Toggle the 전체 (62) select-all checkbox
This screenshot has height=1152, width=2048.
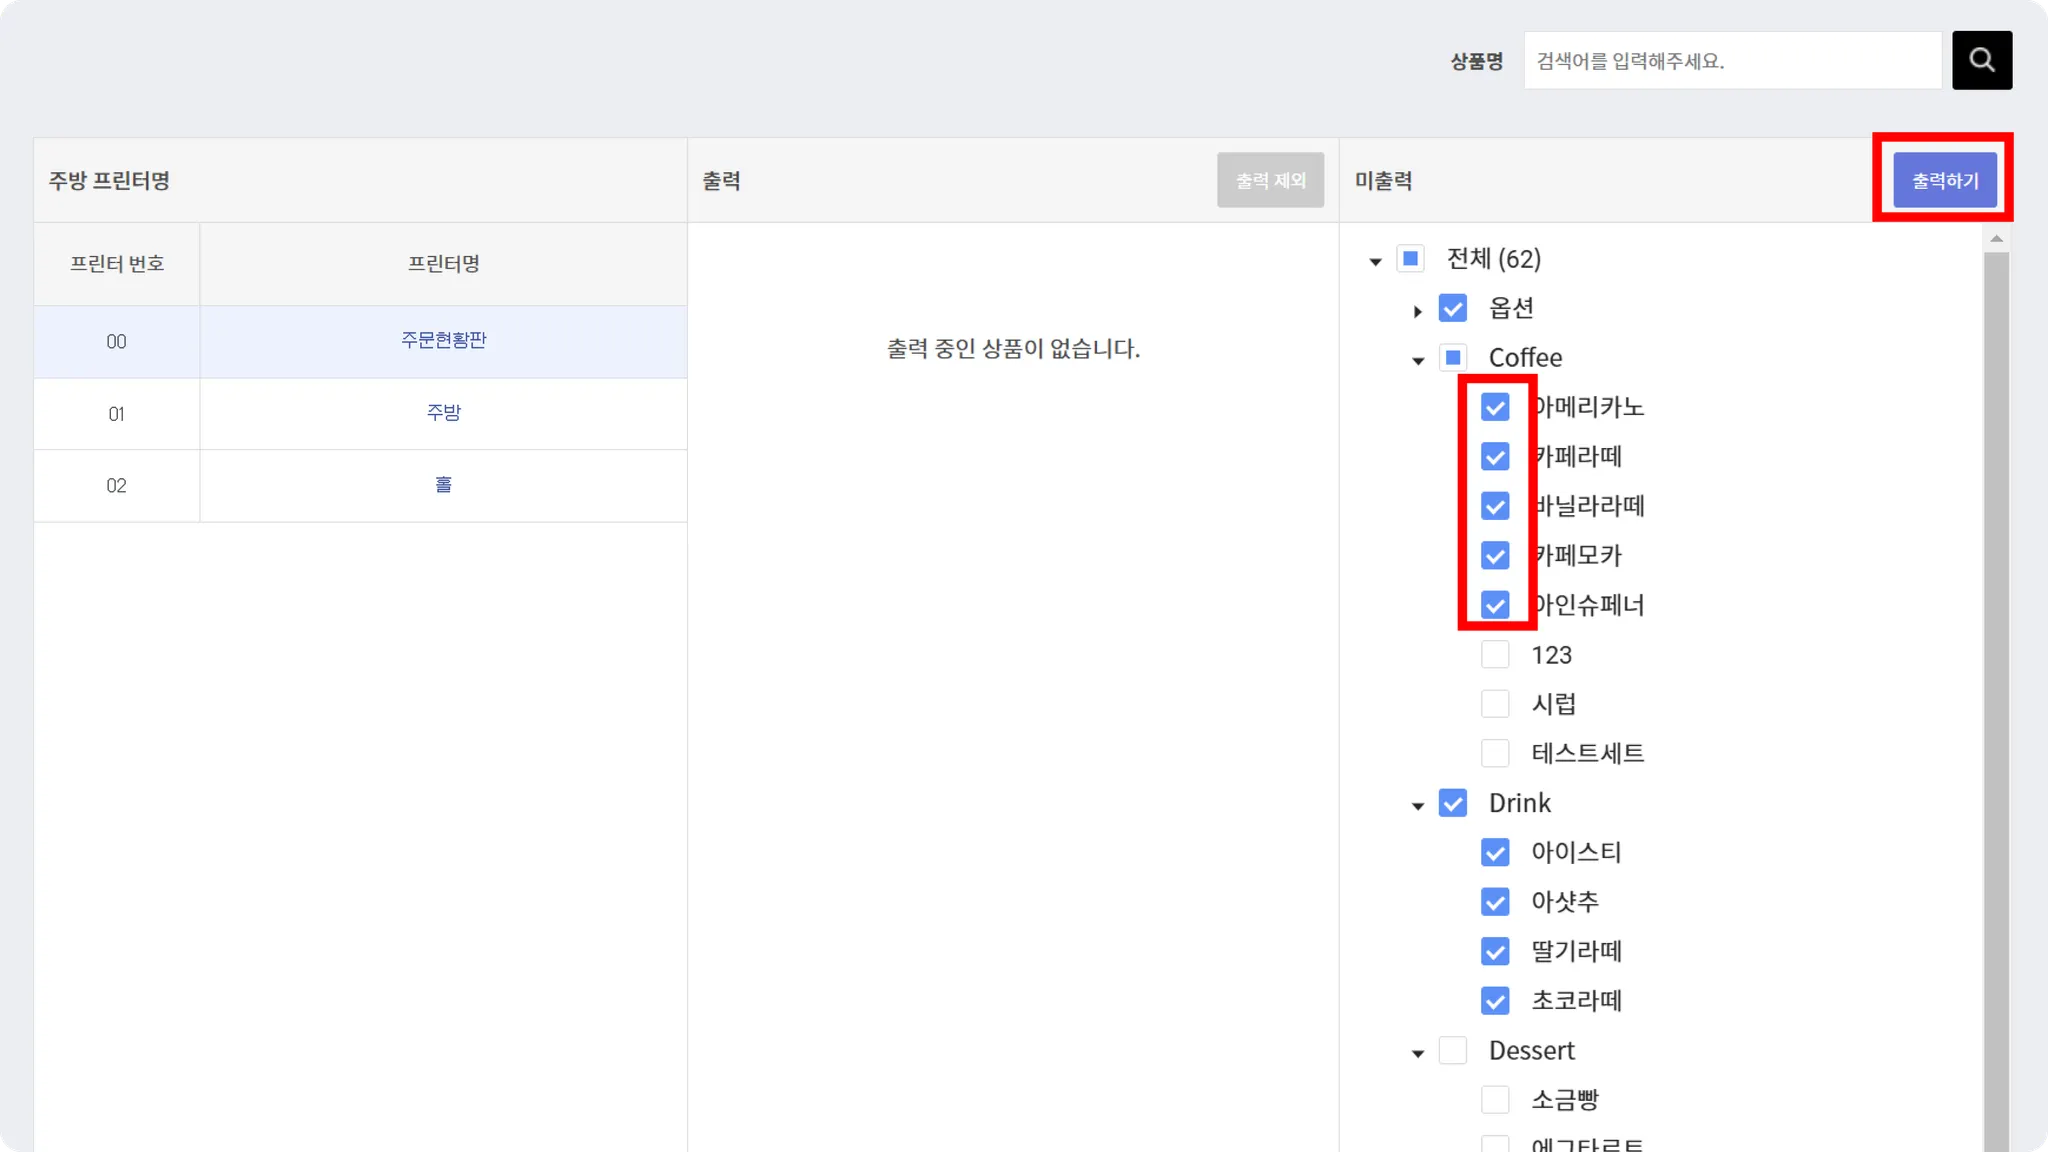point(1410,259)
